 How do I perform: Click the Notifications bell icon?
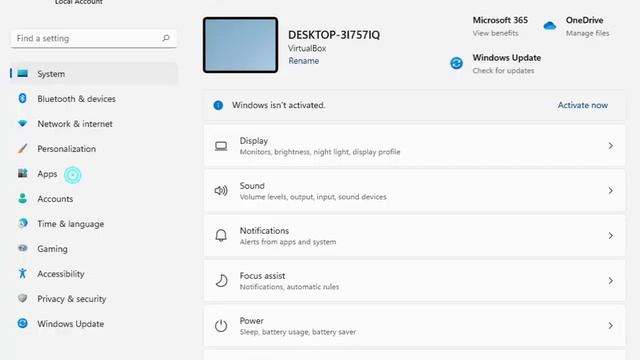(x=221, y=236)
